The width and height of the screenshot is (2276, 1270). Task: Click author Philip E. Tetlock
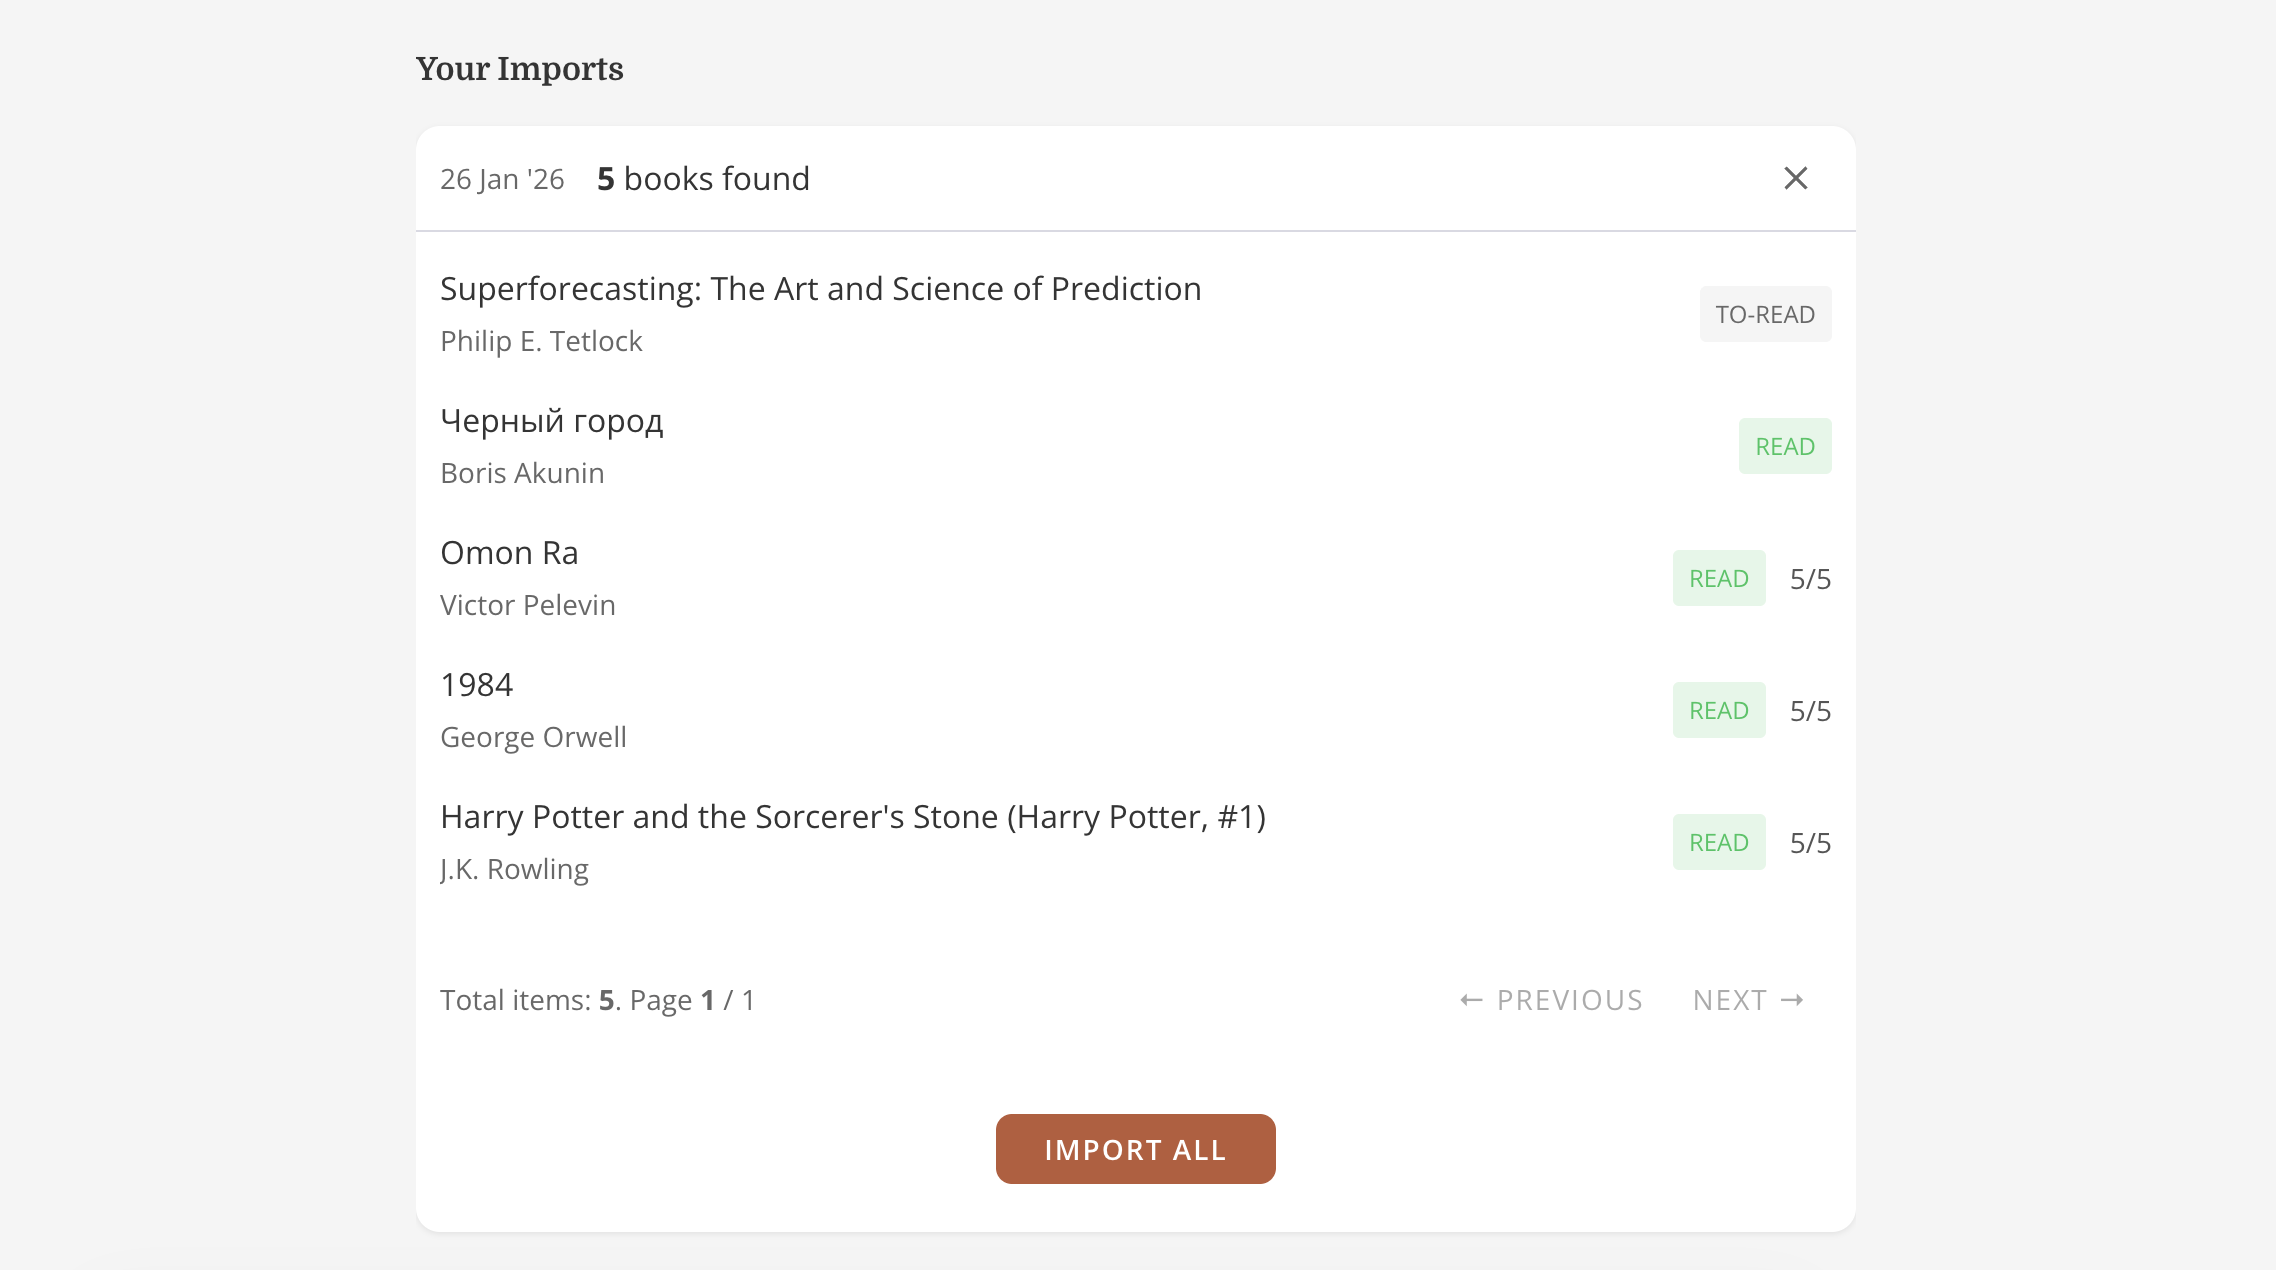(541, 341)
